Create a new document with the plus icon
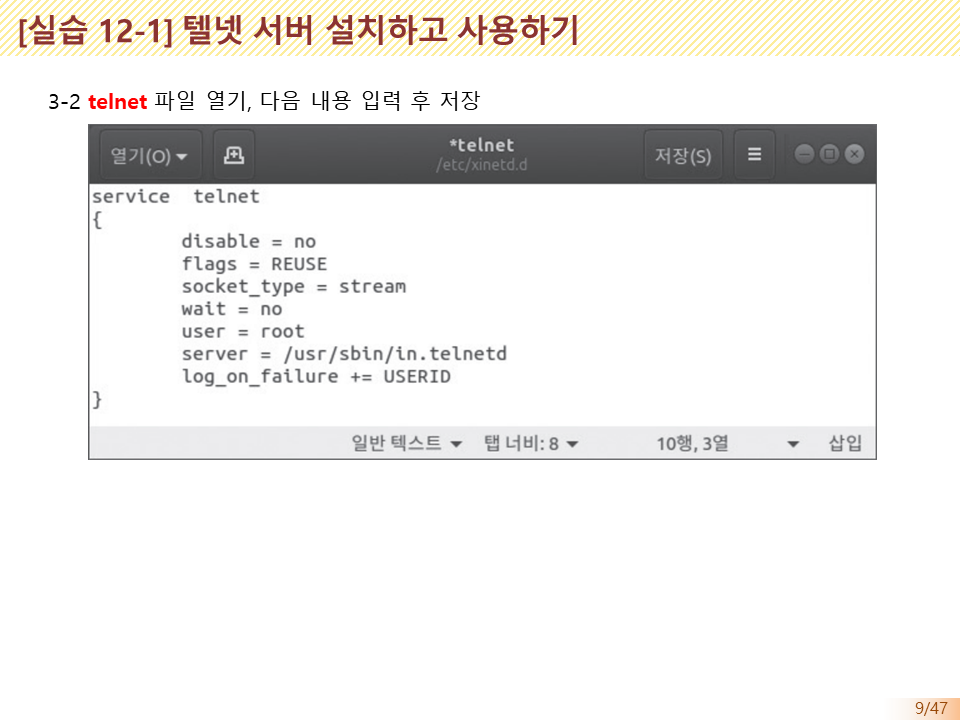 coord(234,154)
